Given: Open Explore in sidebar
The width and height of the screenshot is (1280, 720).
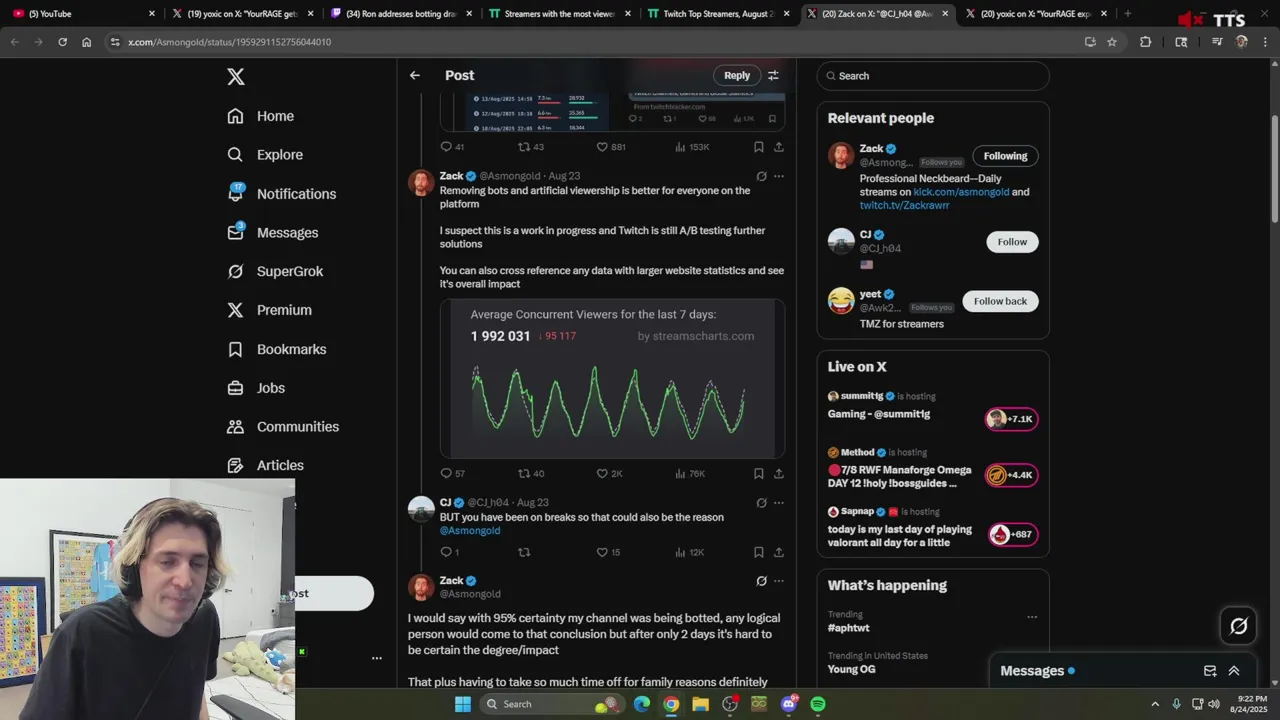Looking at the screenshot, I should click(265, 155).
